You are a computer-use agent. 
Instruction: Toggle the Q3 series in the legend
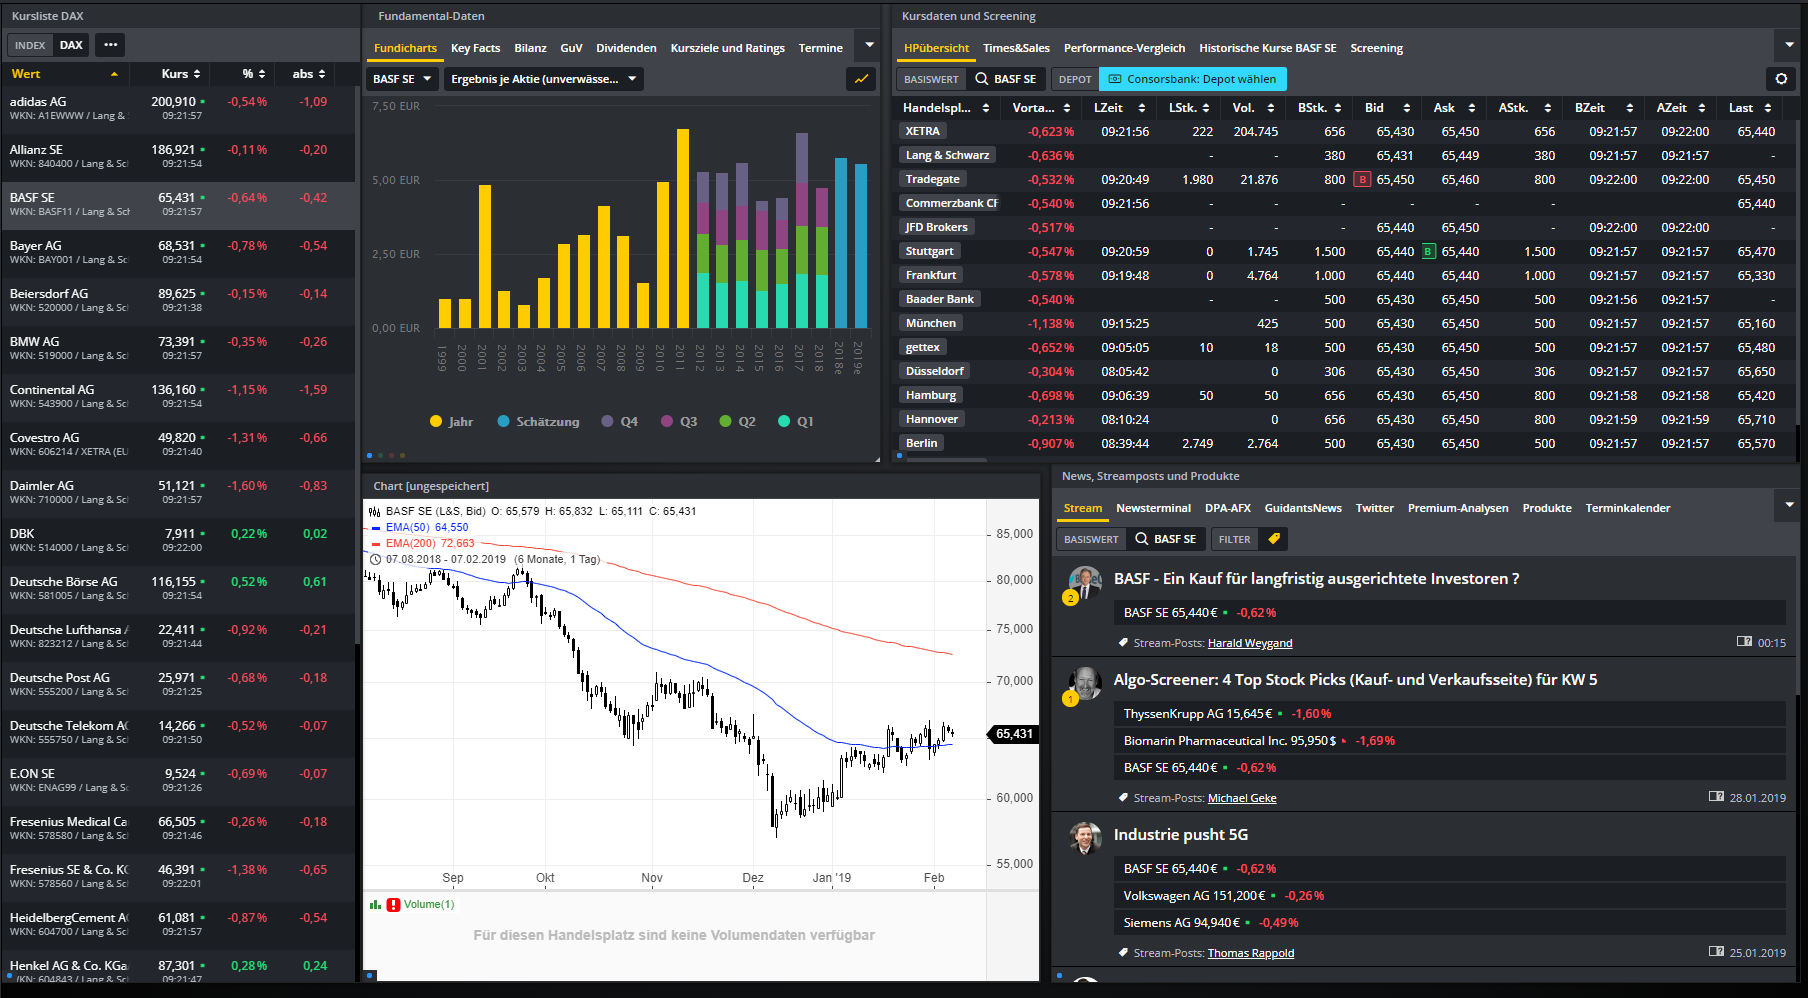(679, 422)
